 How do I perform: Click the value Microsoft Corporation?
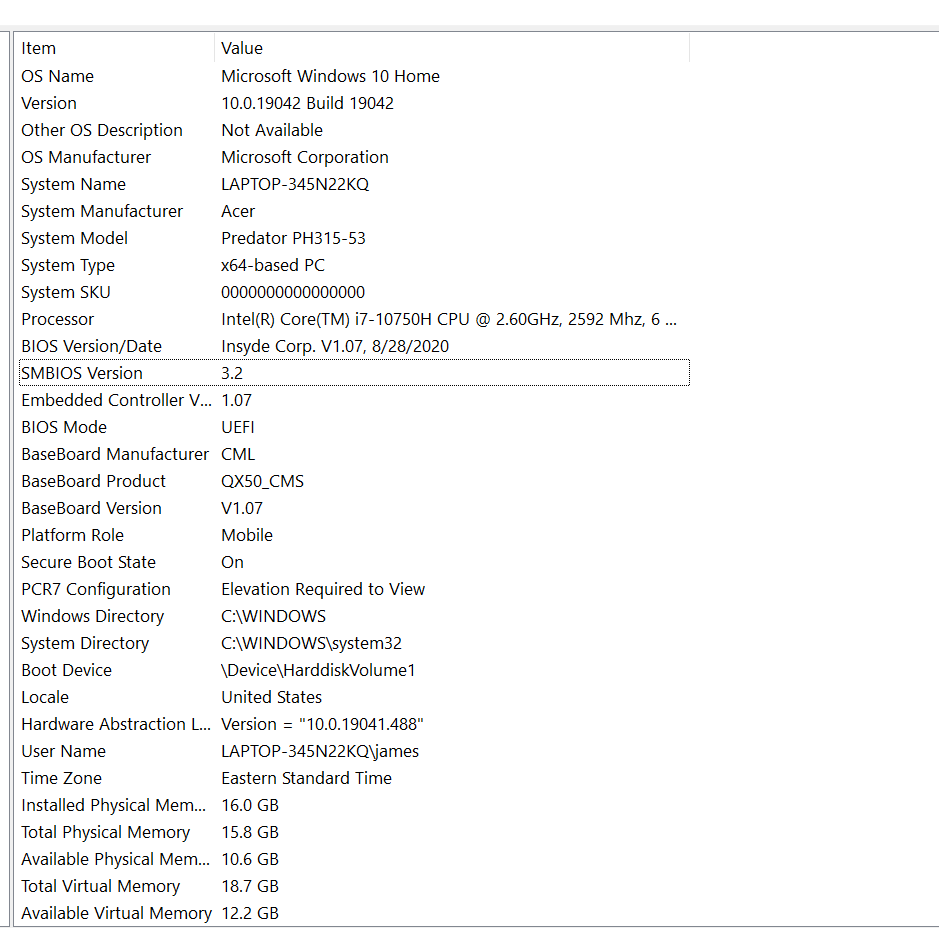305,157
